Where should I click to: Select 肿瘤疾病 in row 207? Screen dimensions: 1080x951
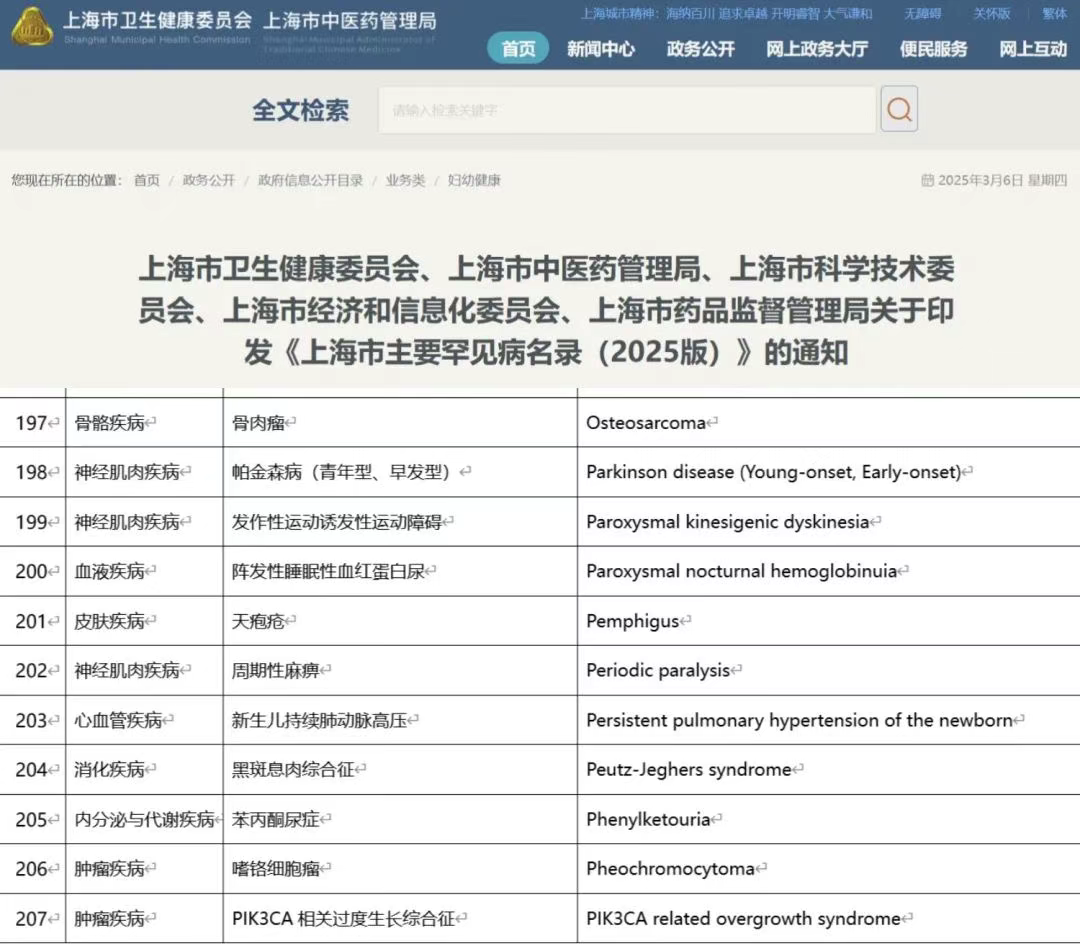coord(145,919)
